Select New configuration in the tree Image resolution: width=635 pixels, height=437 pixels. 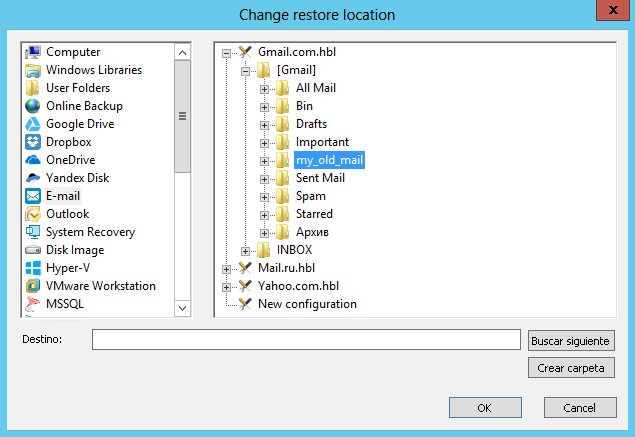(x=307, y=304)
